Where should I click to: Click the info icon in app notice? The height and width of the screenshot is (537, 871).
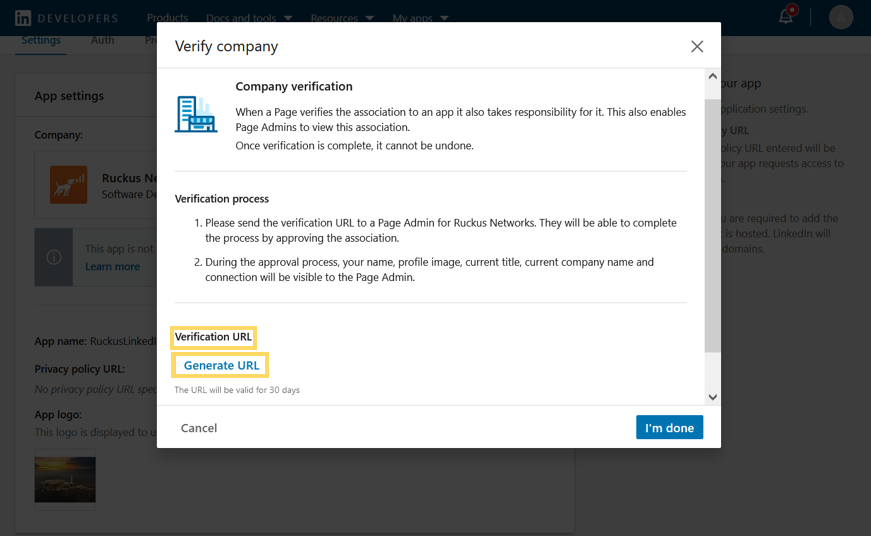[x=54, y=257]
